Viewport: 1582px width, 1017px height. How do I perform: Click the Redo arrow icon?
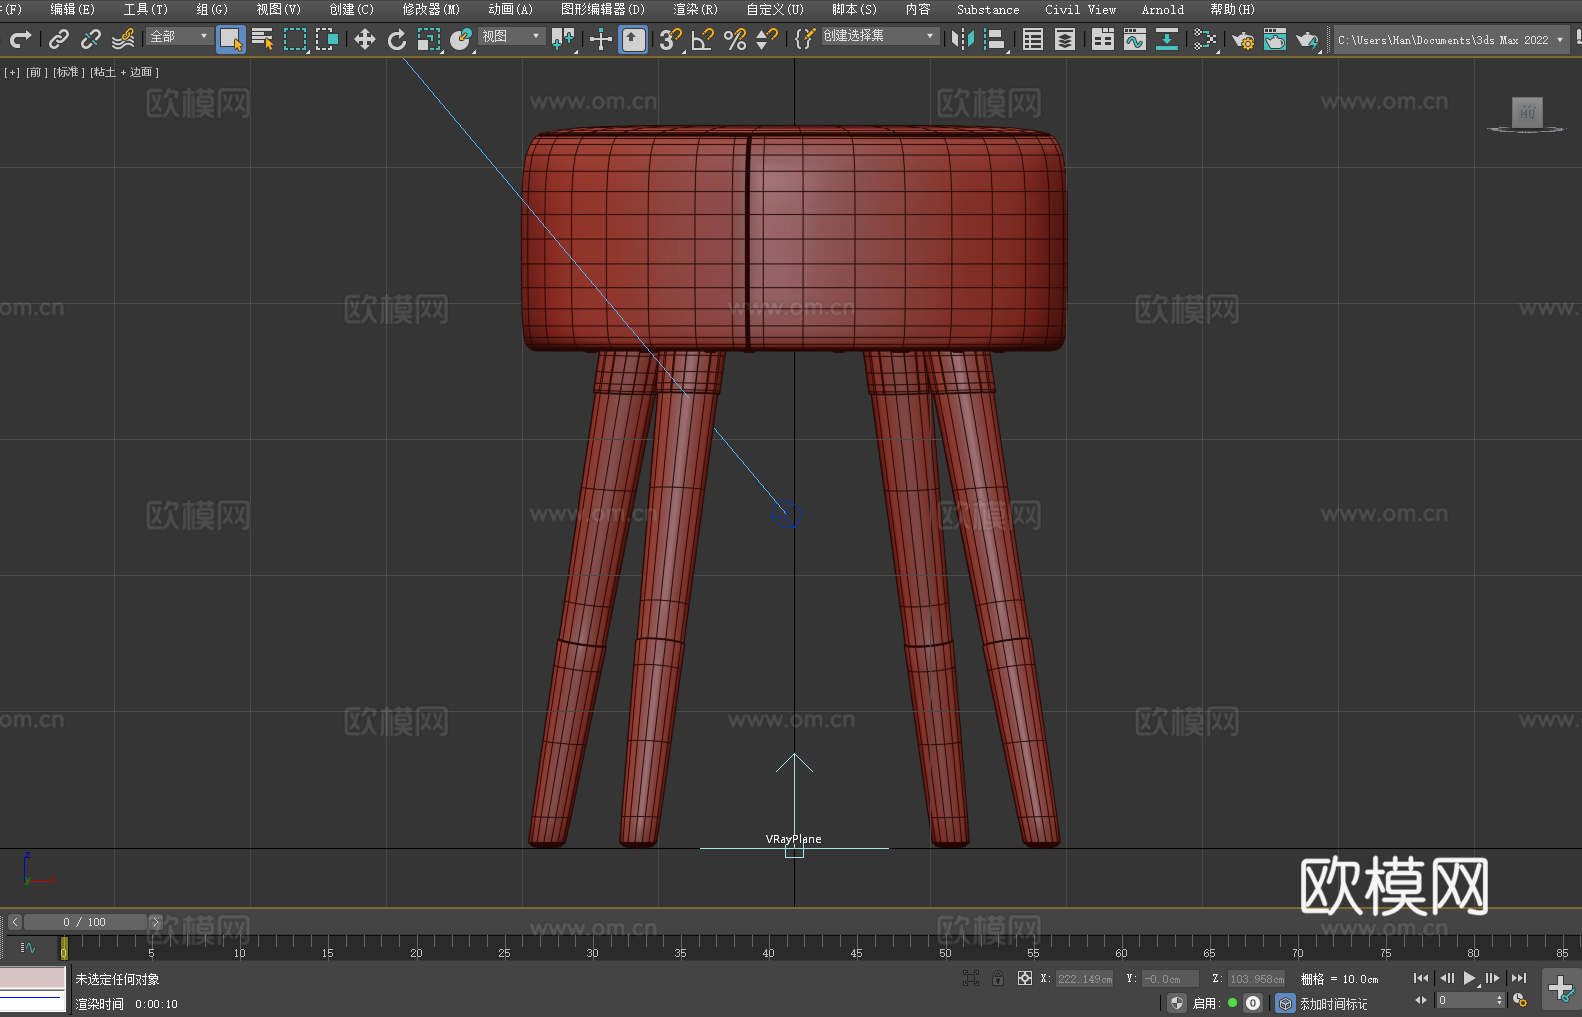20,39
